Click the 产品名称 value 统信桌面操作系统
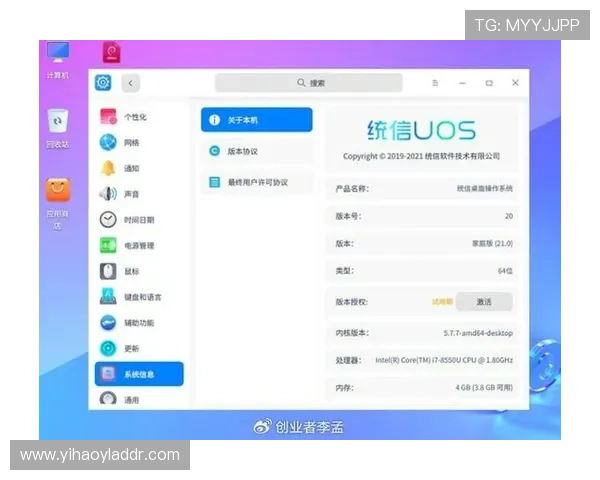 (x=484, y=188)
